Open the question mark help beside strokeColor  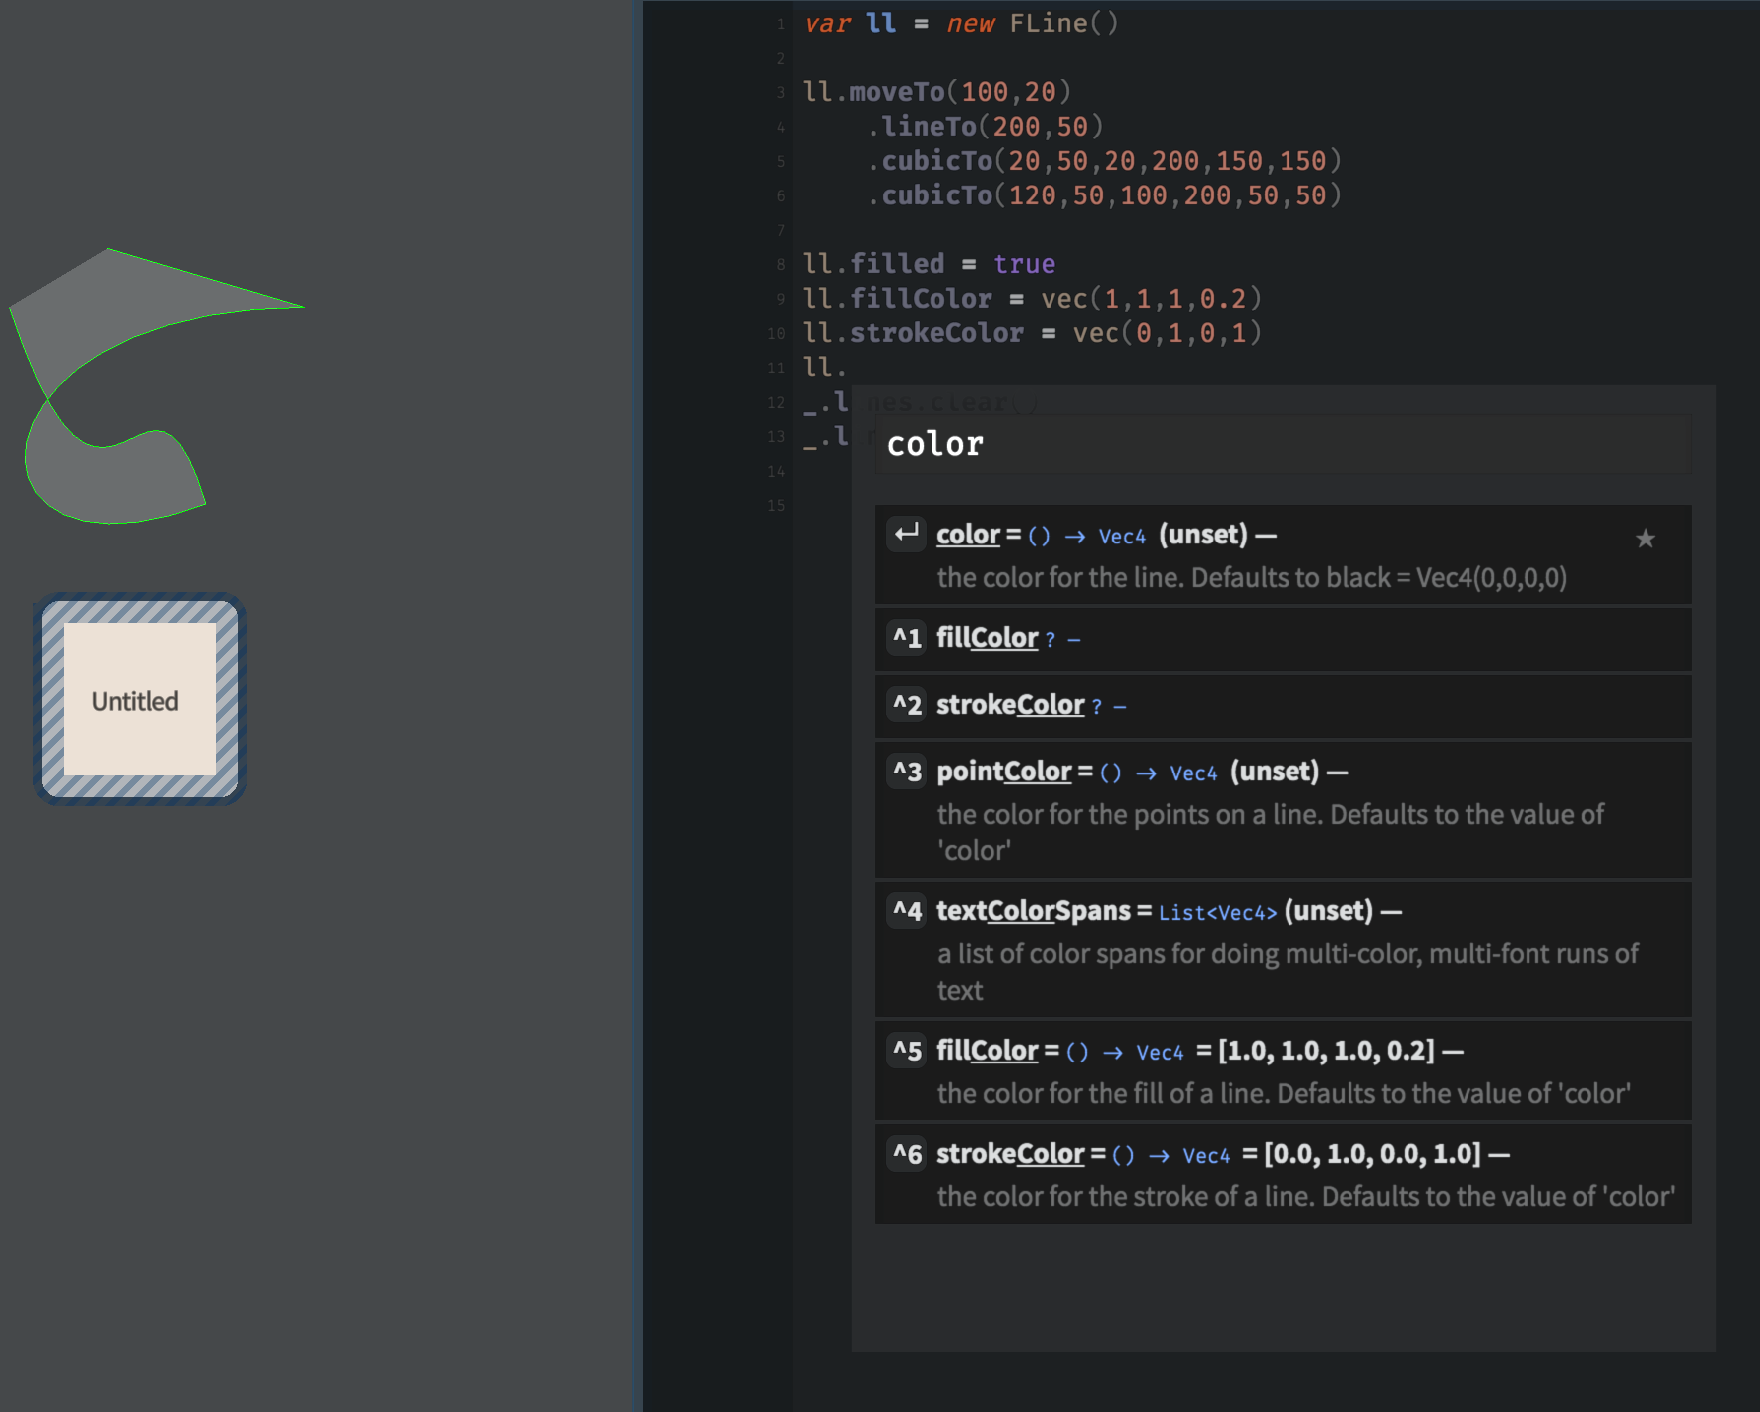pos(1096,707)
